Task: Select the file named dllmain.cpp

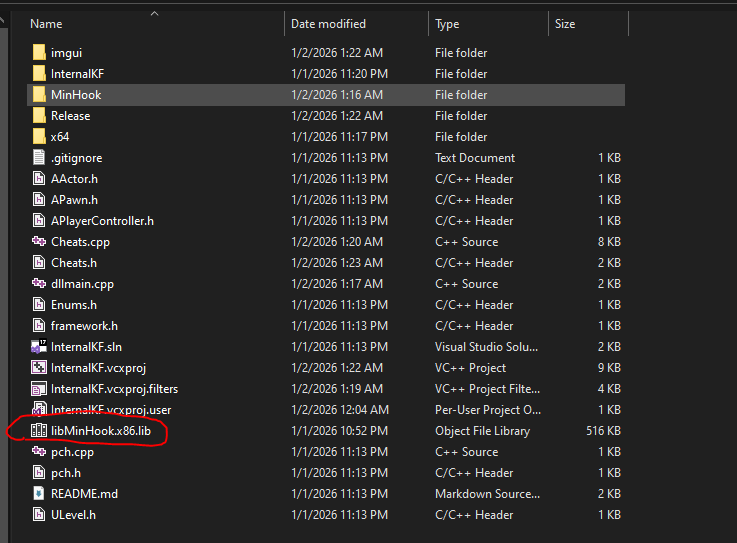Action: (x=82, y=284)
